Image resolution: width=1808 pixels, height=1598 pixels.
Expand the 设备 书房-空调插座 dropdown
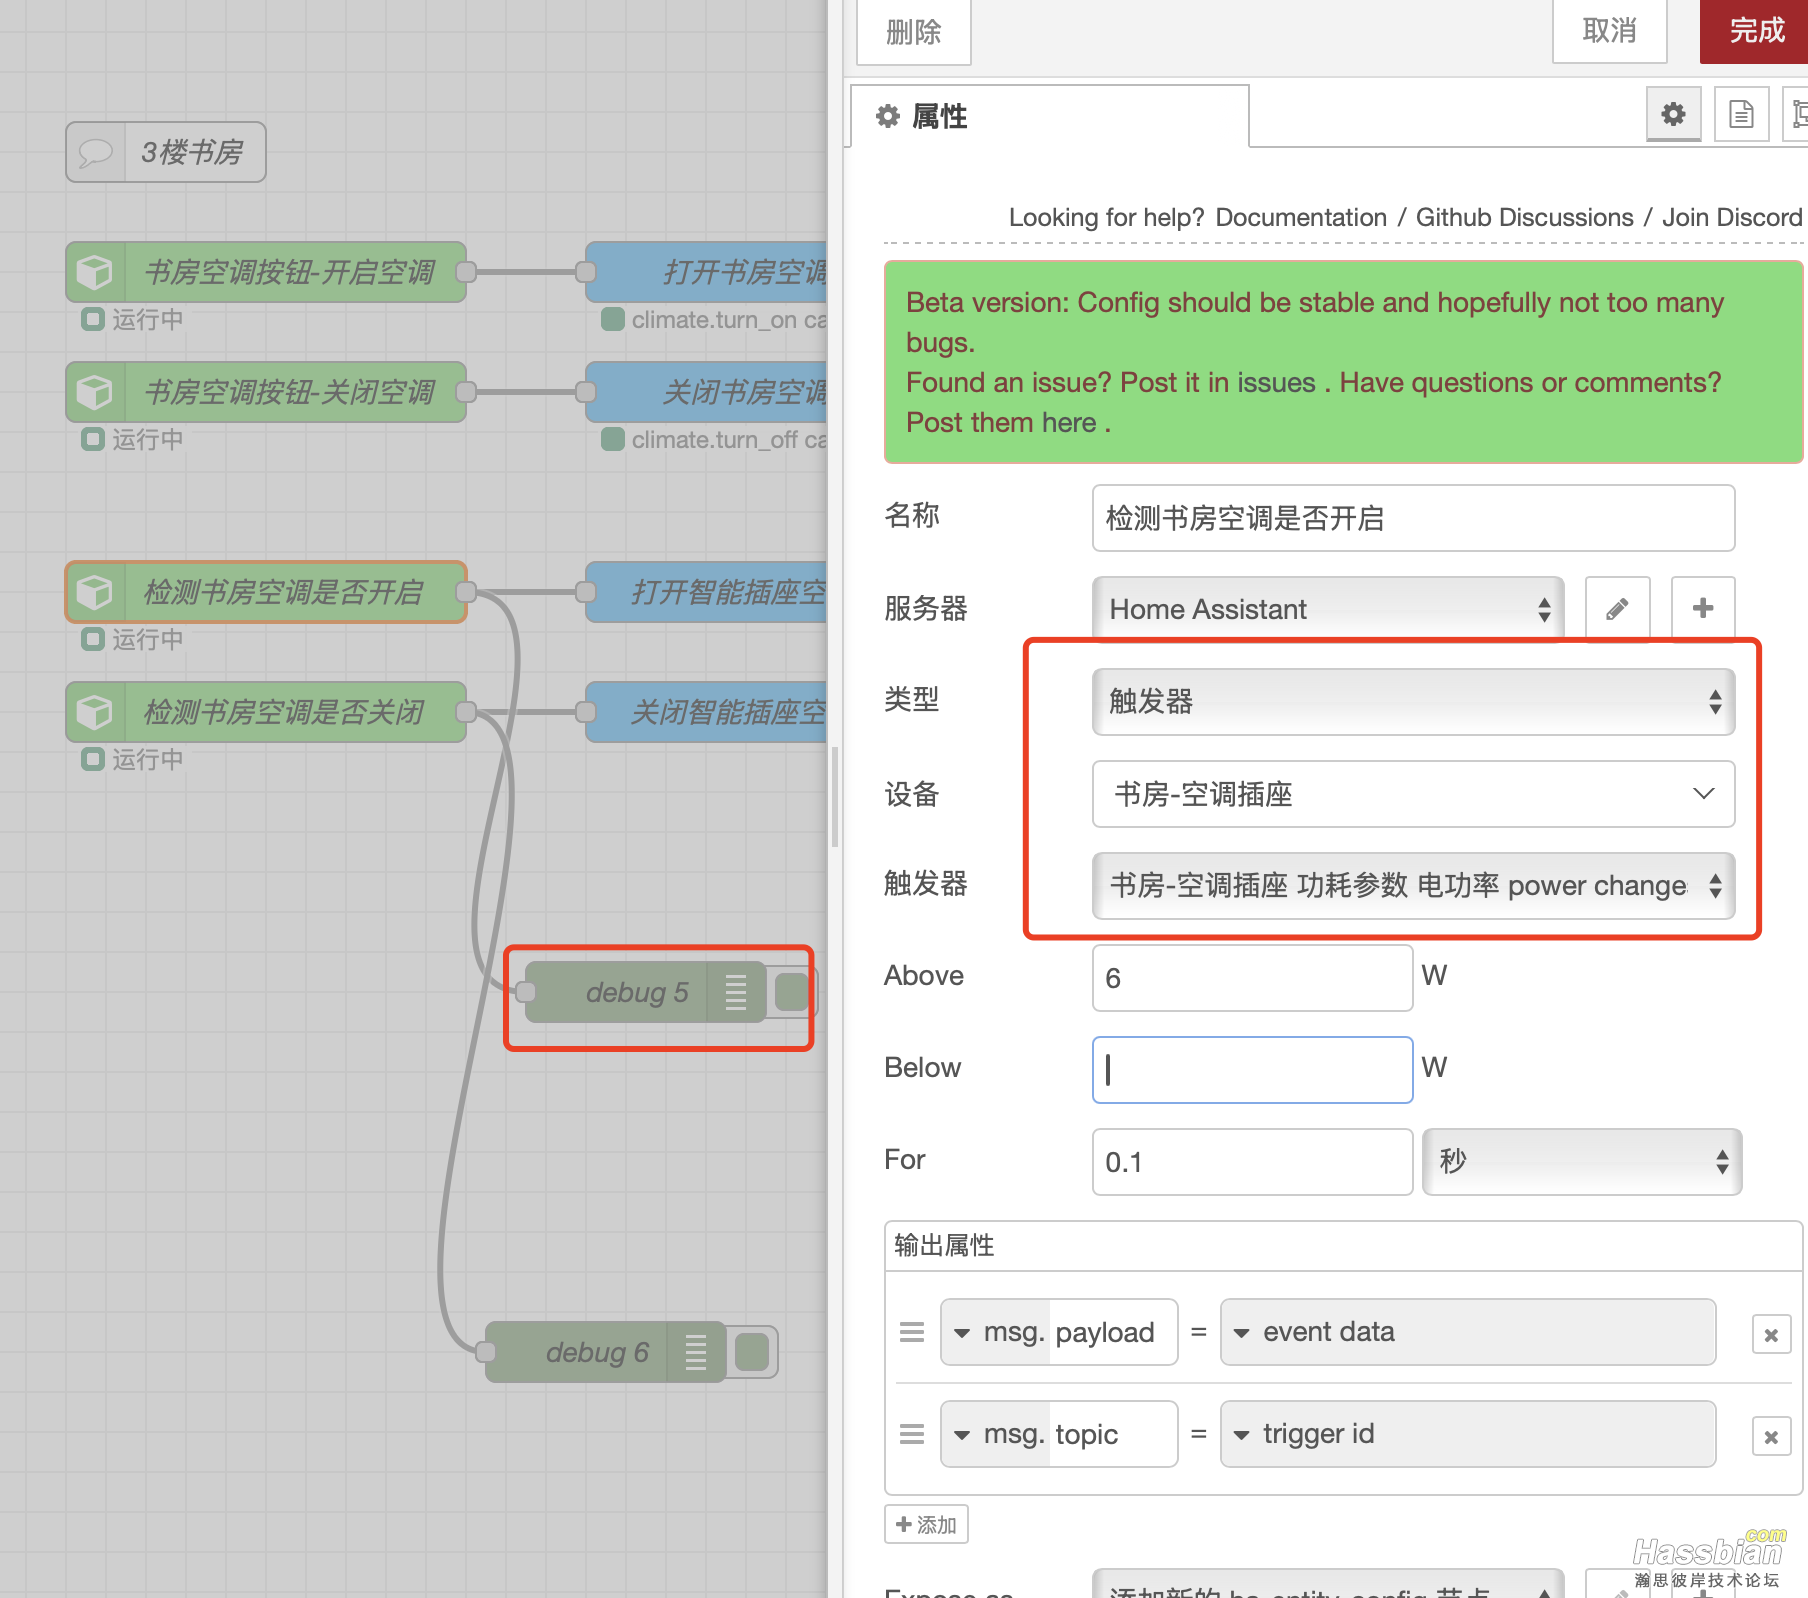pyautogui.click(x=1412, y=794)
